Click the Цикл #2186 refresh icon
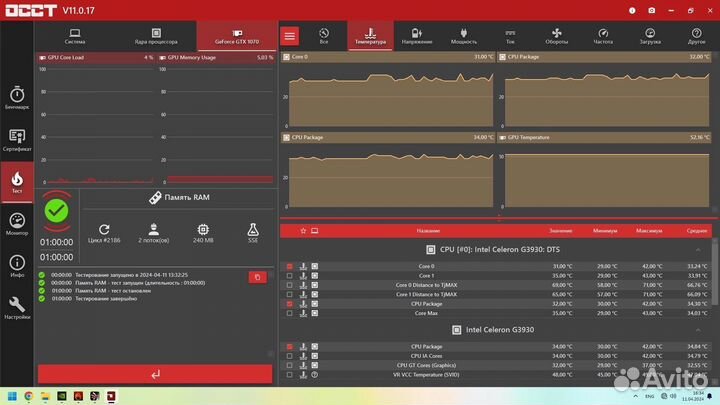This screenshot has height=405, width=720. pyautogui.click(x=104, y=229)
